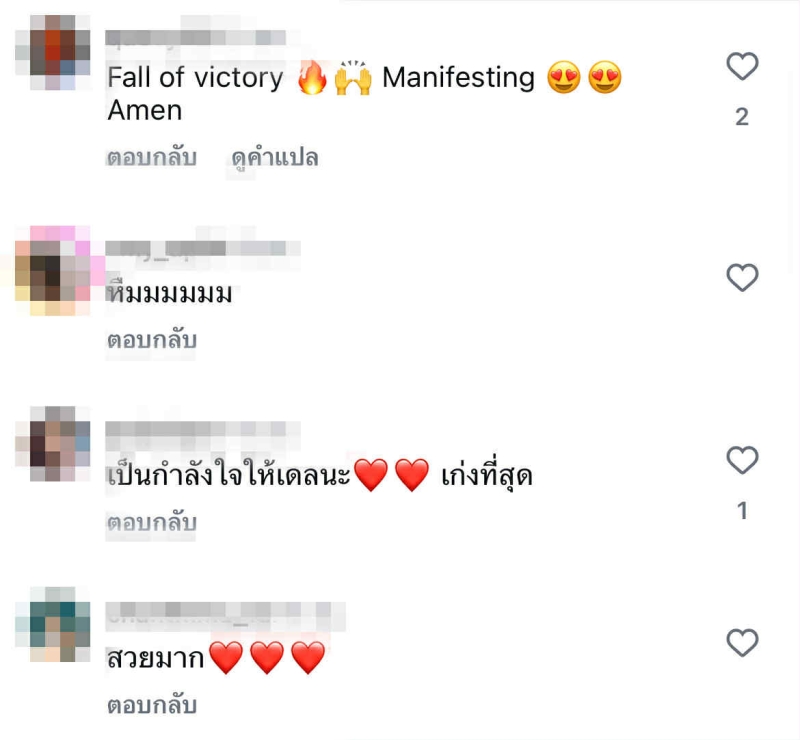The height and width of the screenshot is (740, 800).
Task: Click the username above the หืมมมมมม comment
Action: coord(203,249)
